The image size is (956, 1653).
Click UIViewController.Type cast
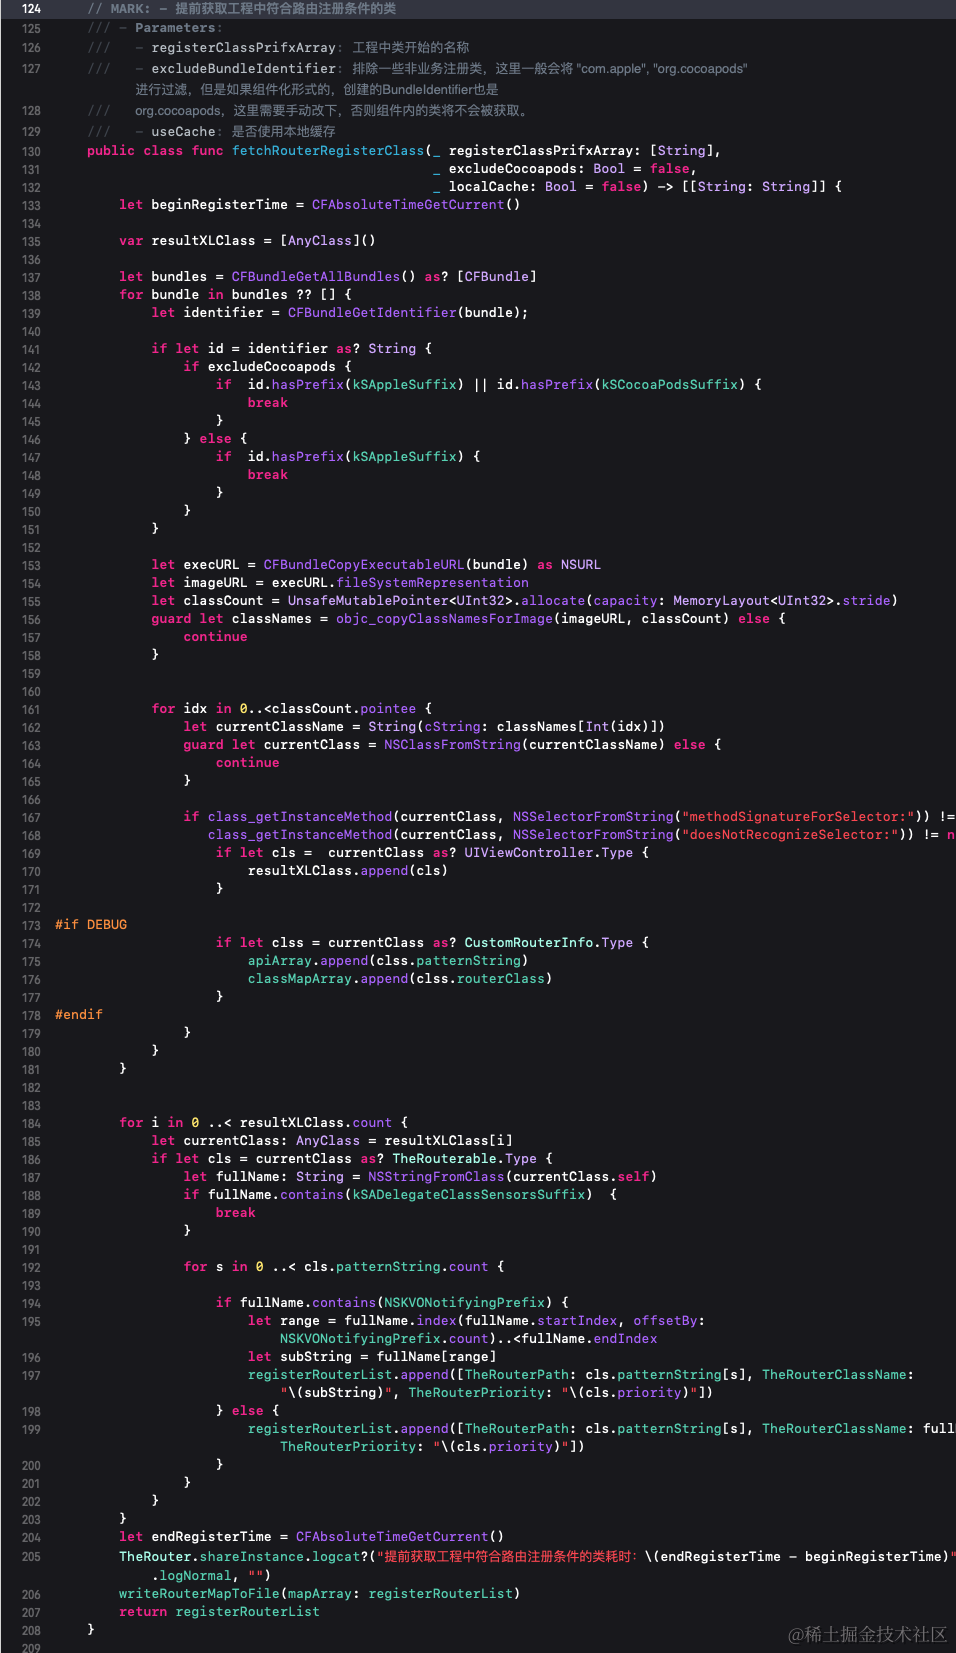(x=548, y=853)
